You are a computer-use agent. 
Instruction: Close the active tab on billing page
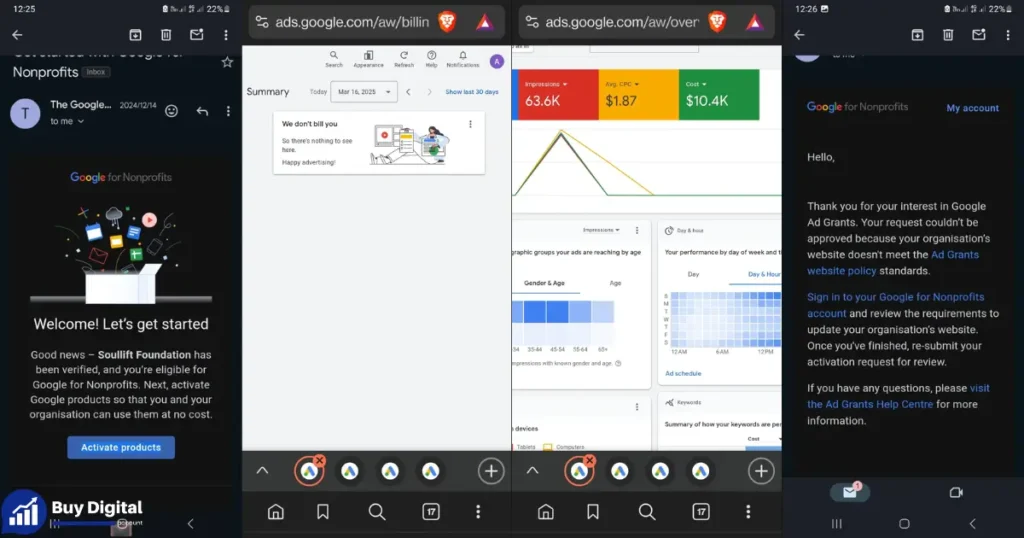tap(319, 460)
